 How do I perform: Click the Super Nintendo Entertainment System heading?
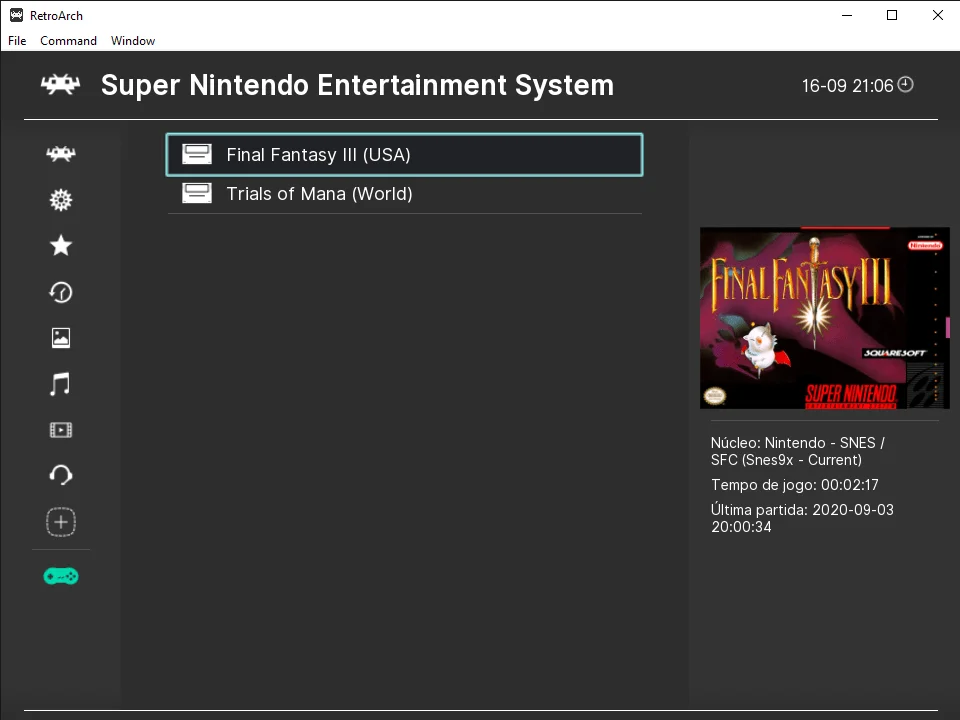[x=358, y=85]
